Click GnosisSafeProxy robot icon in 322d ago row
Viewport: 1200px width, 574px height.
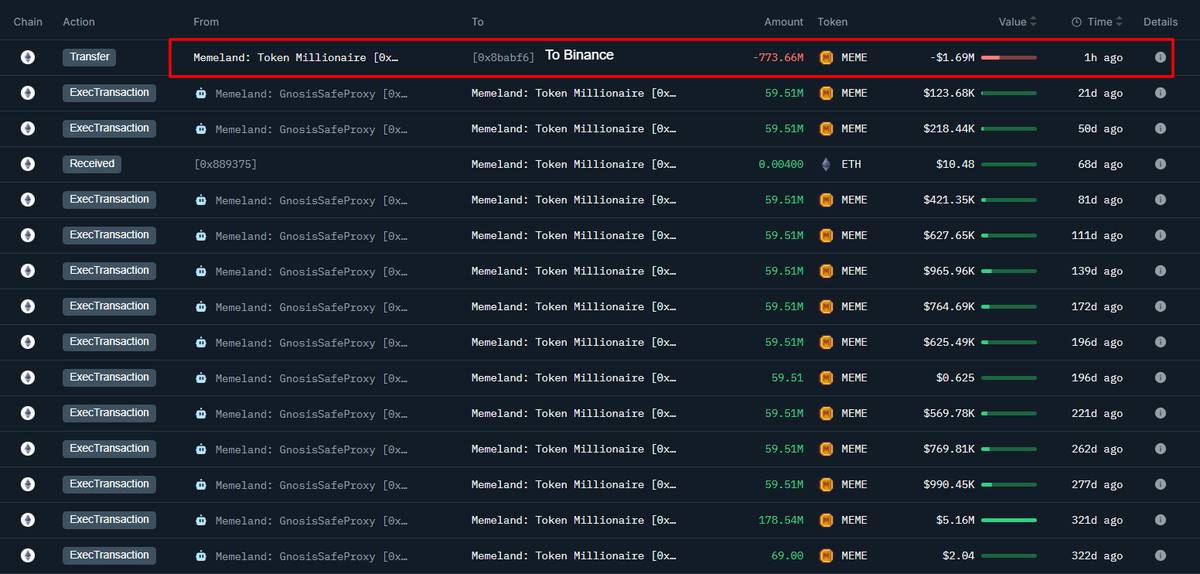coord(201,556)
